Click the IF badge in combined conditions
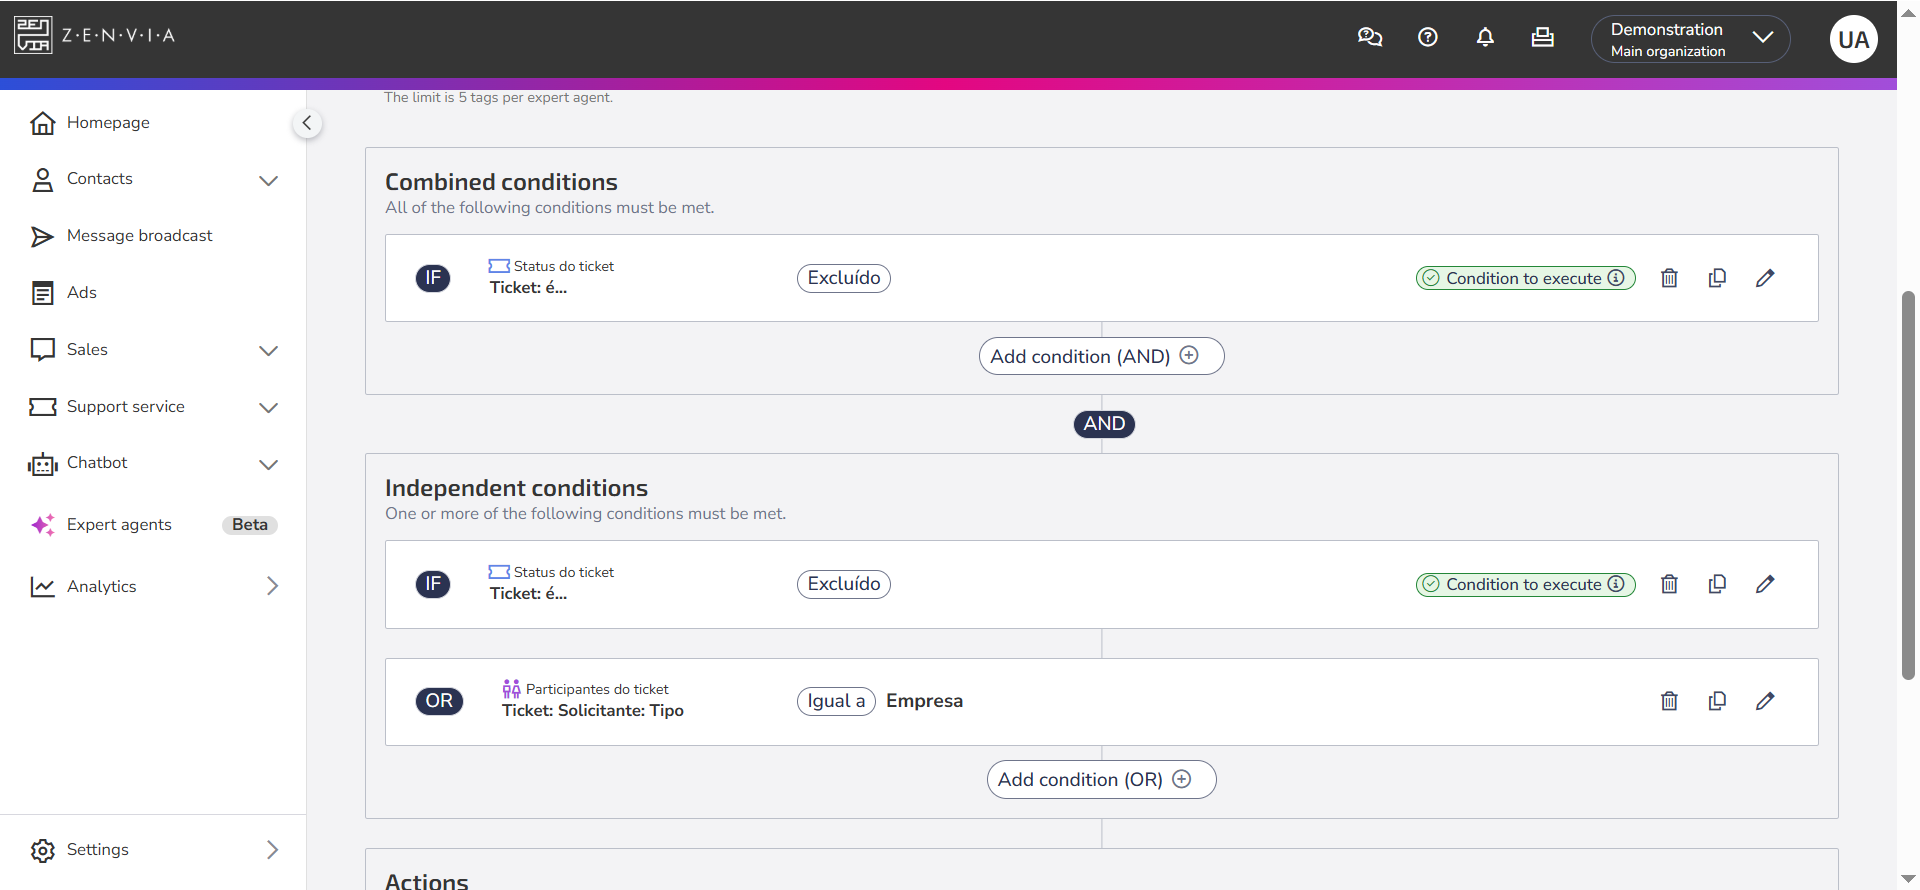The image size is (1920, 890). point(433,278)
